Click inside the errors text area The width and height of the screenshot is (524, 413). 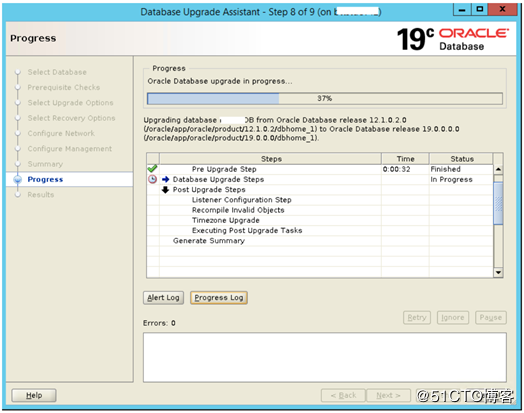[x=325, y=357]
